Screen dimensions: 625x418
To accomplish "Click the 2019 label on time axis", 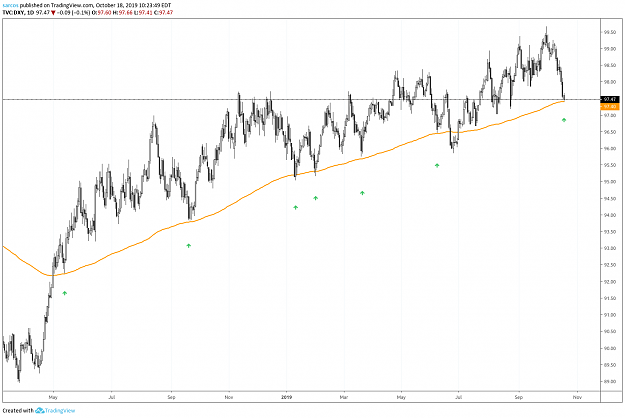I will click(x=287, y=397).
